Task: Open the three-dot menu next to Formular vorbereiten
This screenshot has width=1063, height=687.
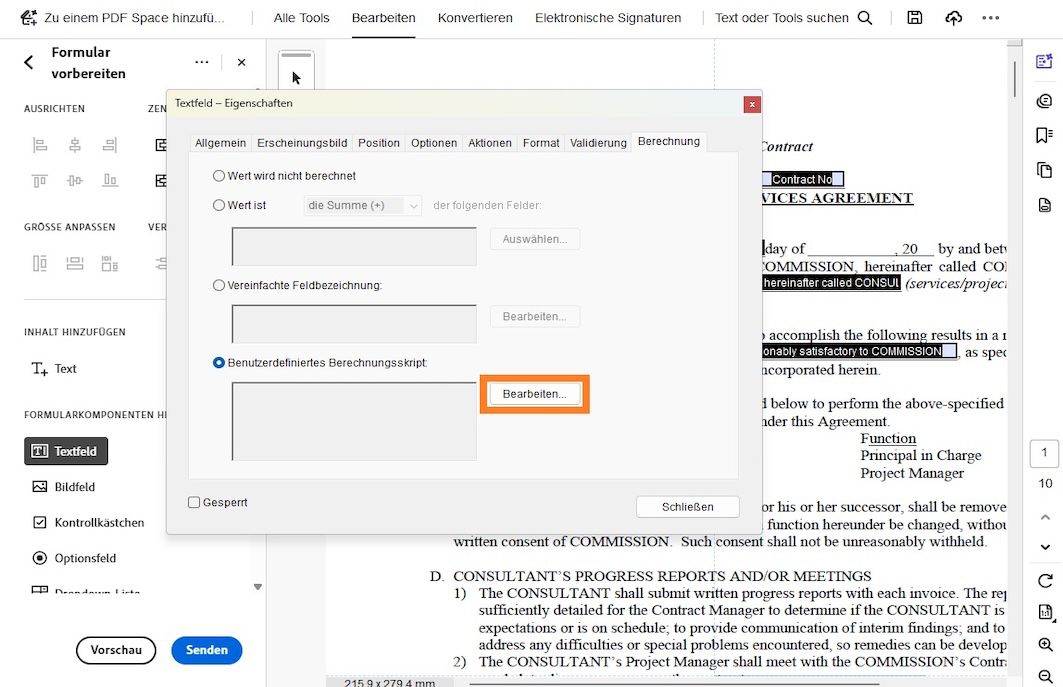Action: [x=201, y=62]
